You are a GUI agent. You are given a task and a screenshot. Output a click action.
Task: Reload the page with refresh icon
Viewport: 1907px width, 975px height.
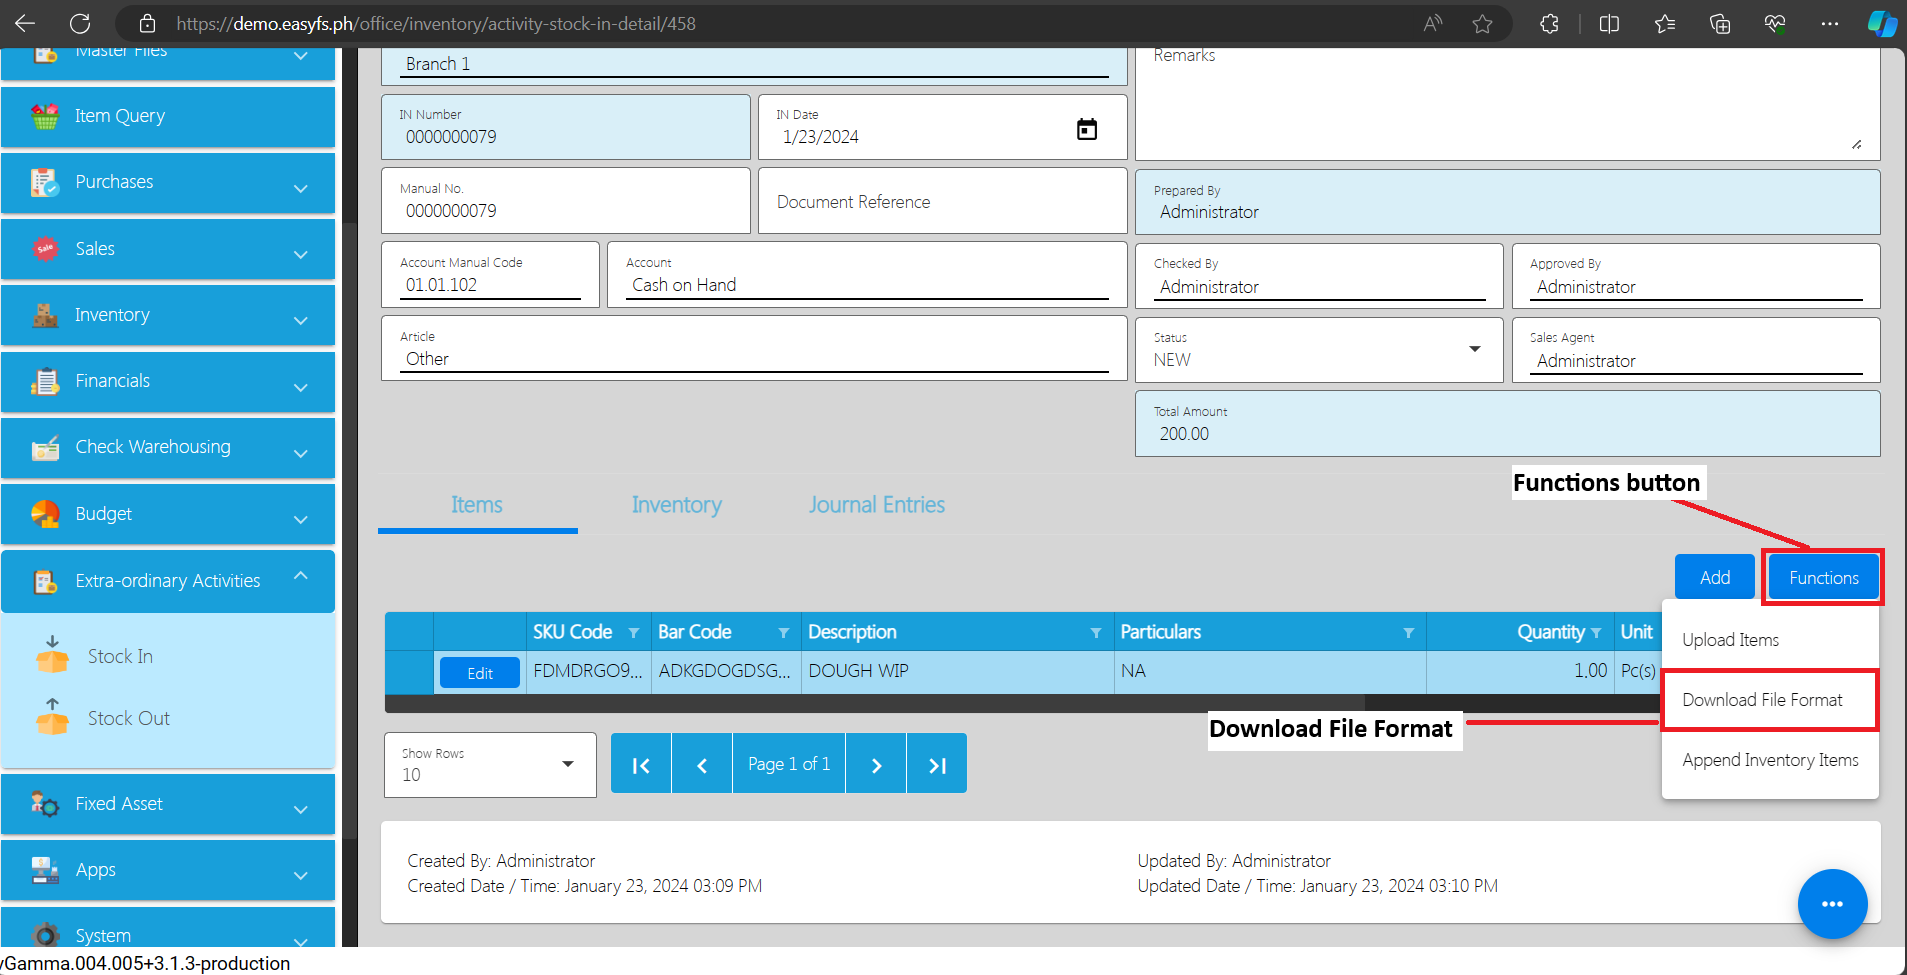coord(80,23)
